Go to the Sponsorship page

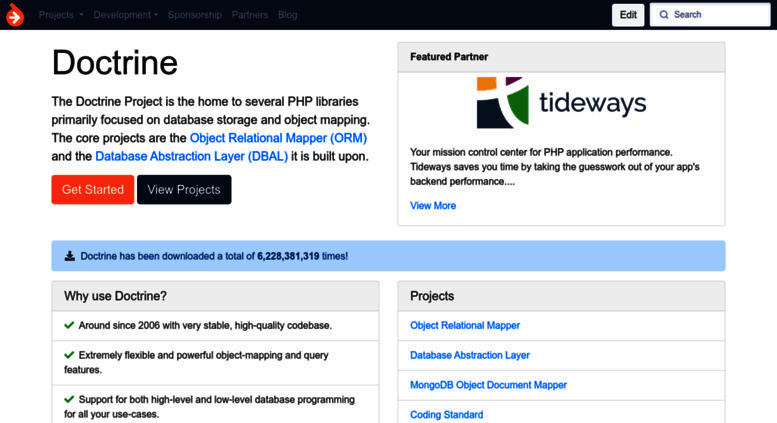click(195, 15)
